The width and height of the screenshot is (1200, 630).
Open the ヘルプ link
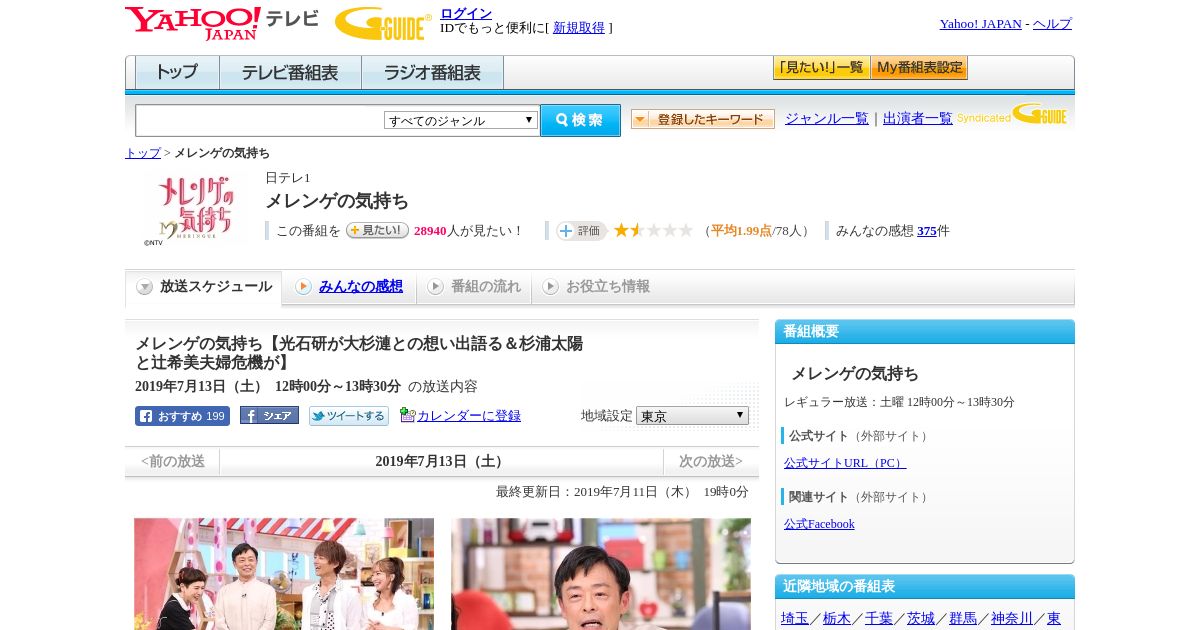point(1052,24)
